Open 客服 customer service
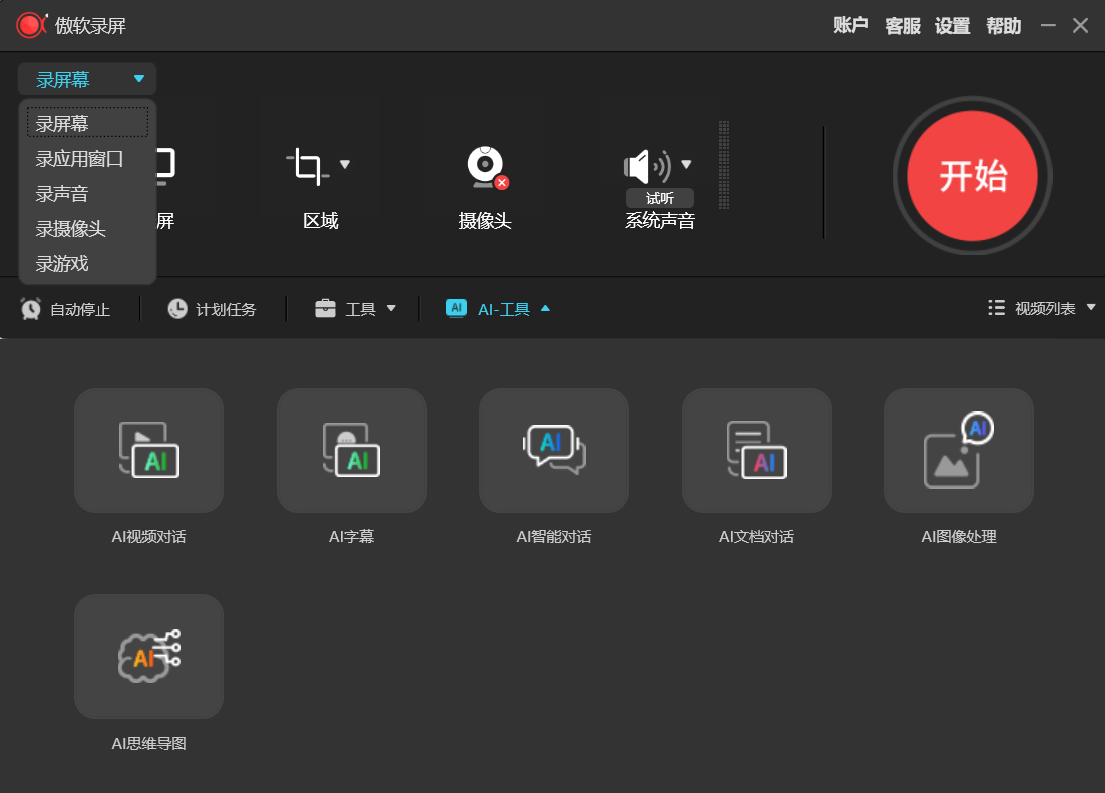Viewport: 1105px width, 793px height. 903,26
